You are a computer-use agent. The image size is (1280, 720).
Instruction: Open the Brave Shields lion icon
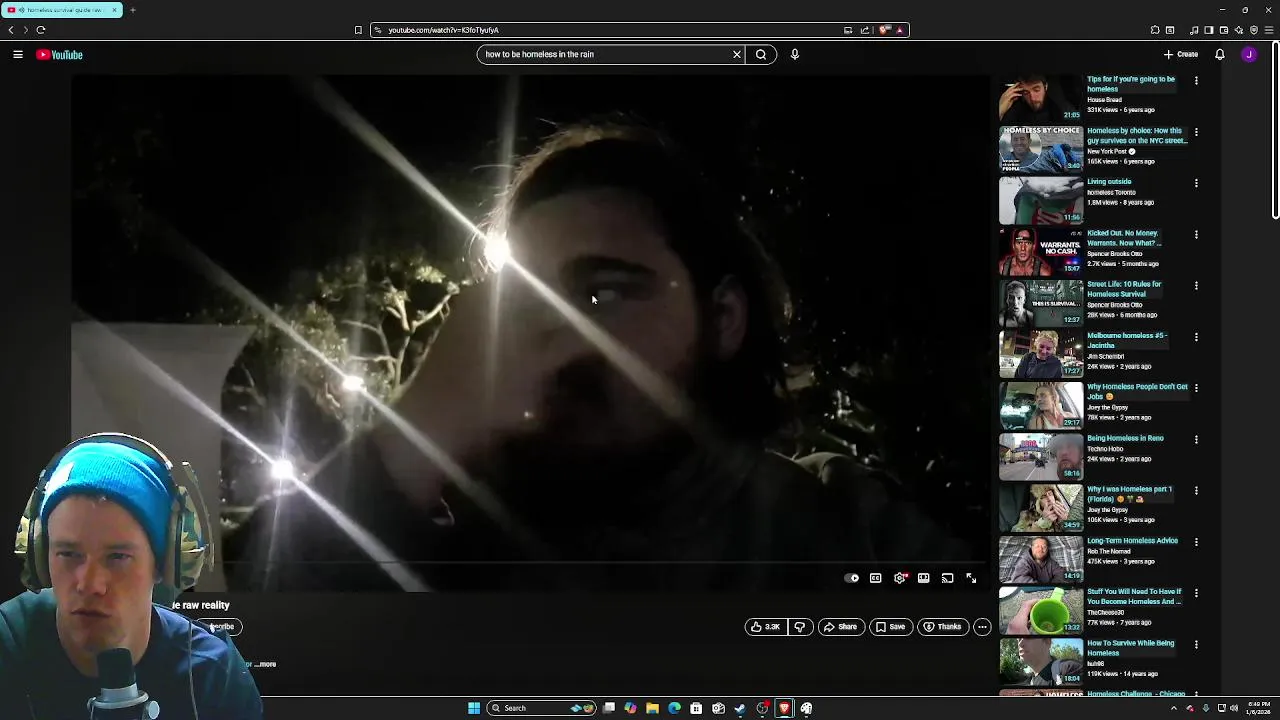pyautogui.click(x=884, y=30)
